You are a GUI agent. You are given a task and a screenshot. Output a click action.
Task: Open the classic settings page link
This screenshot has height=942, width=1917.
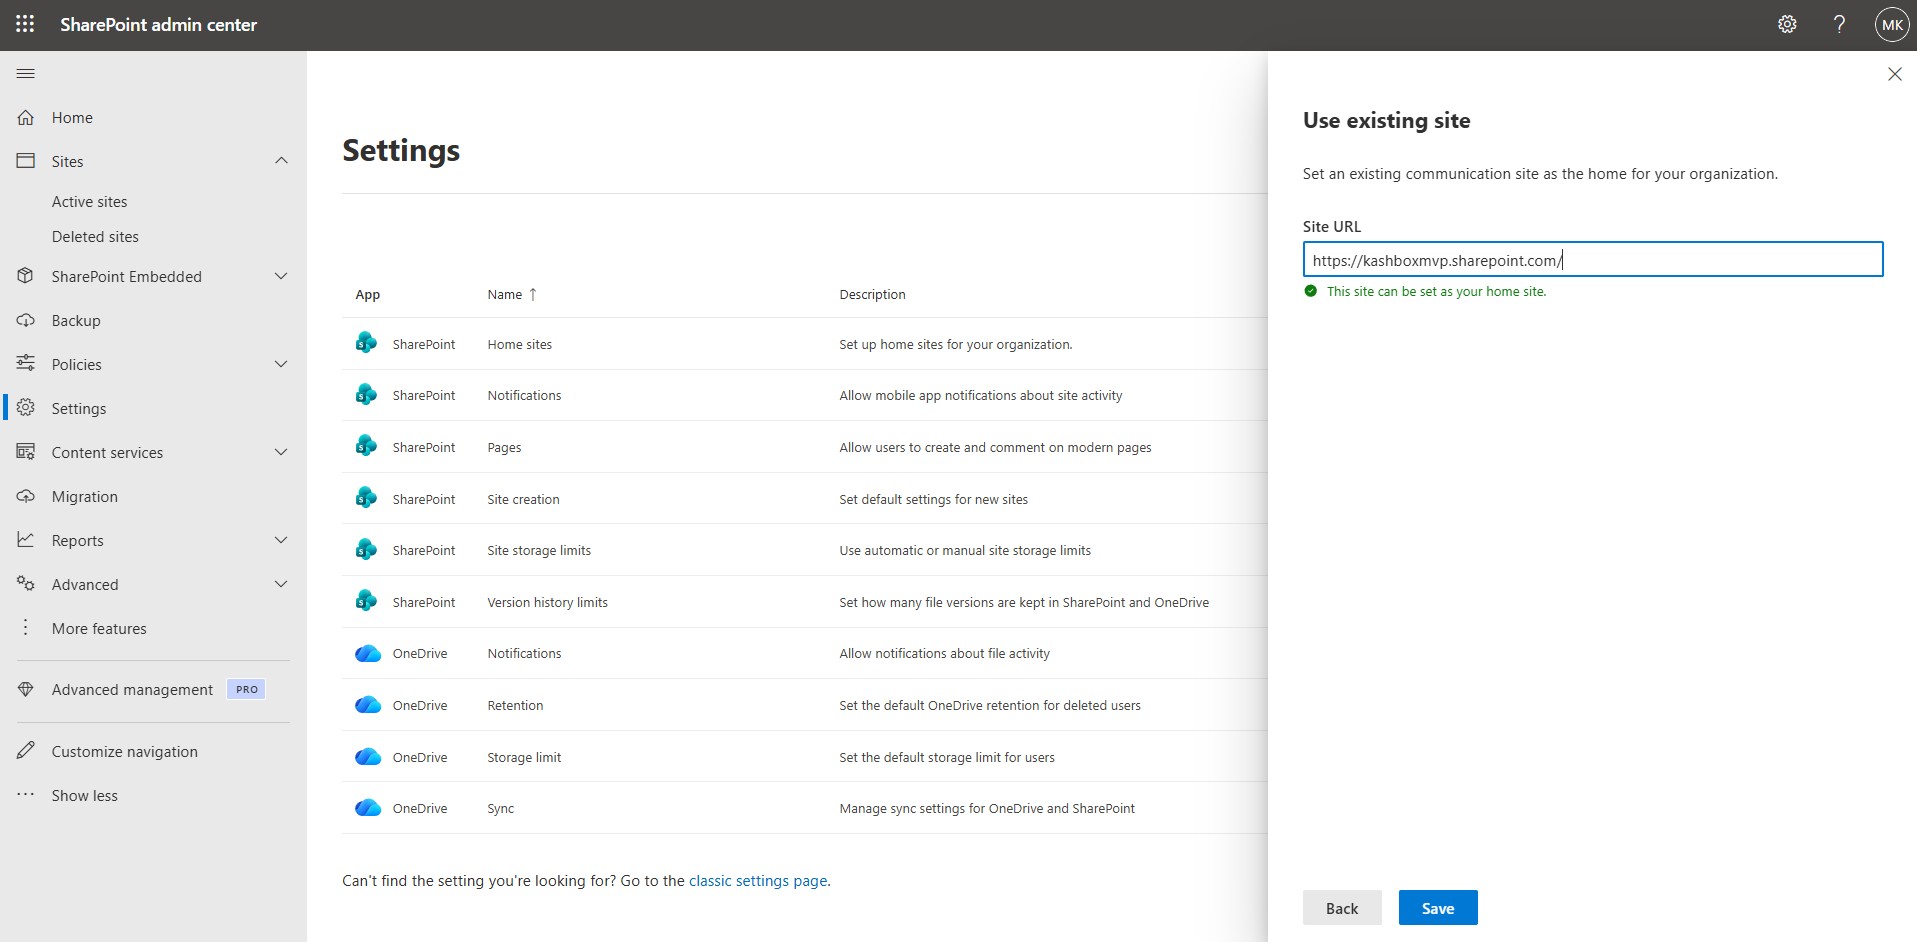click(758, 880)
